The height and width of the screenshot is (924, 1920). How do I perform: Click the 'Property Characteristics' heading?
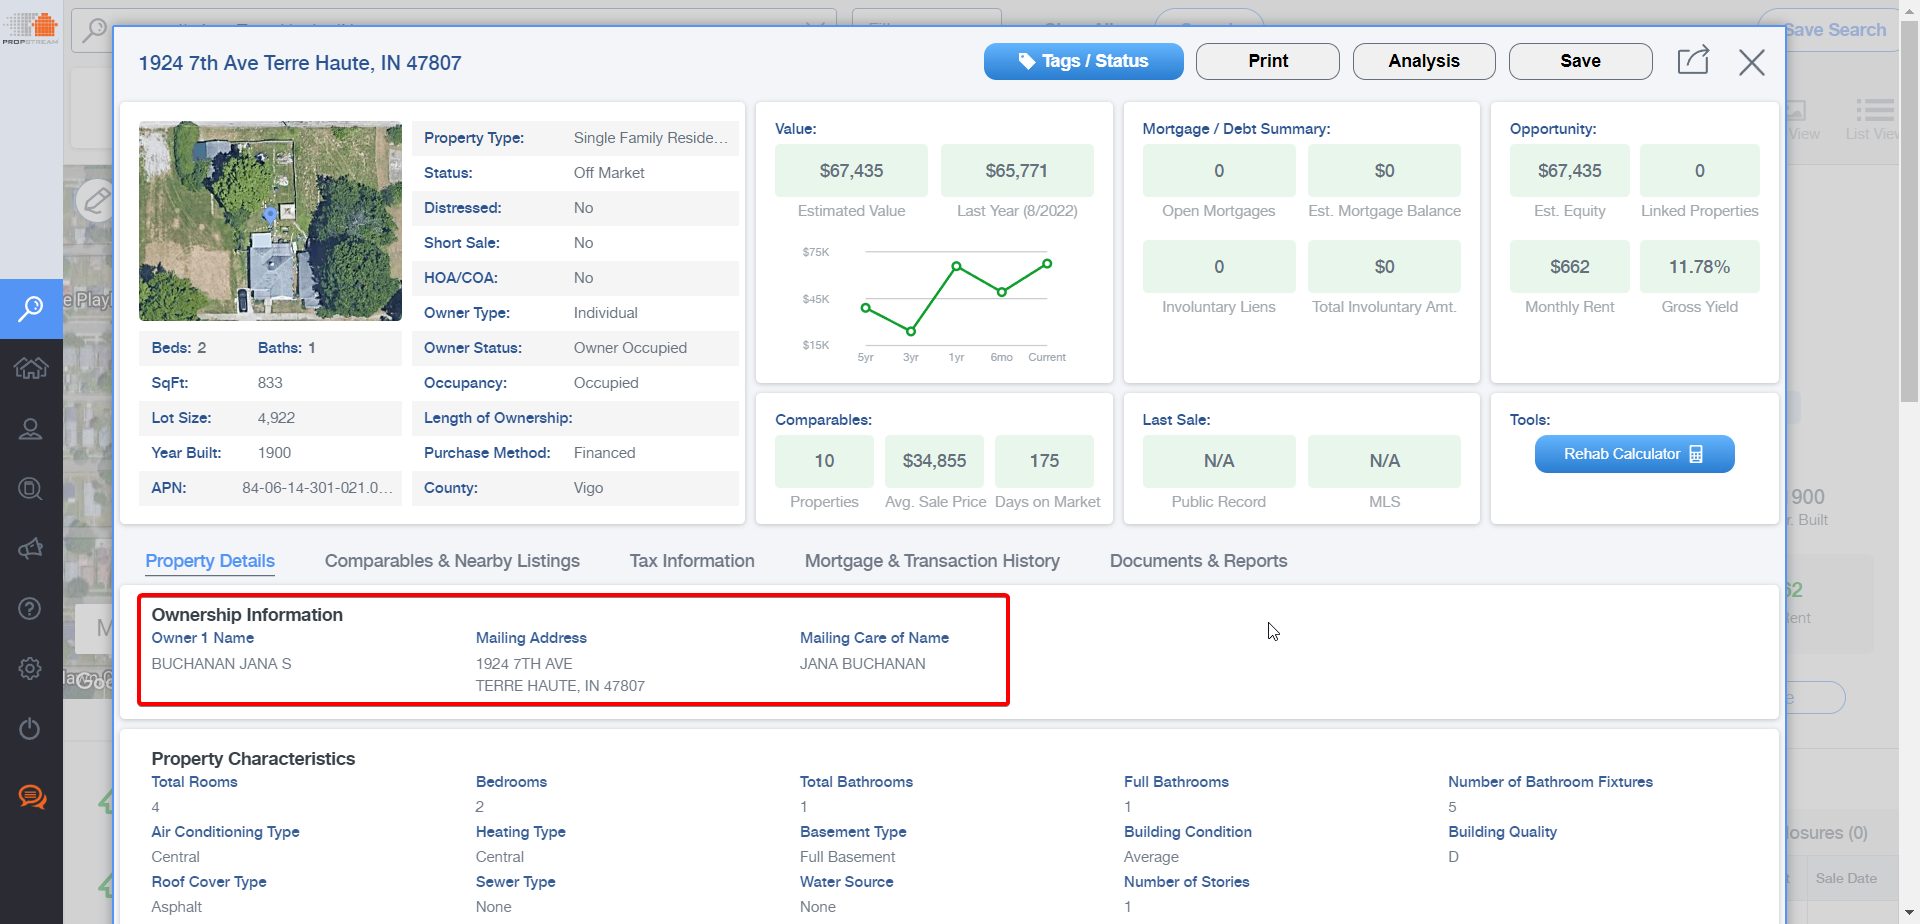pos(253,759)
